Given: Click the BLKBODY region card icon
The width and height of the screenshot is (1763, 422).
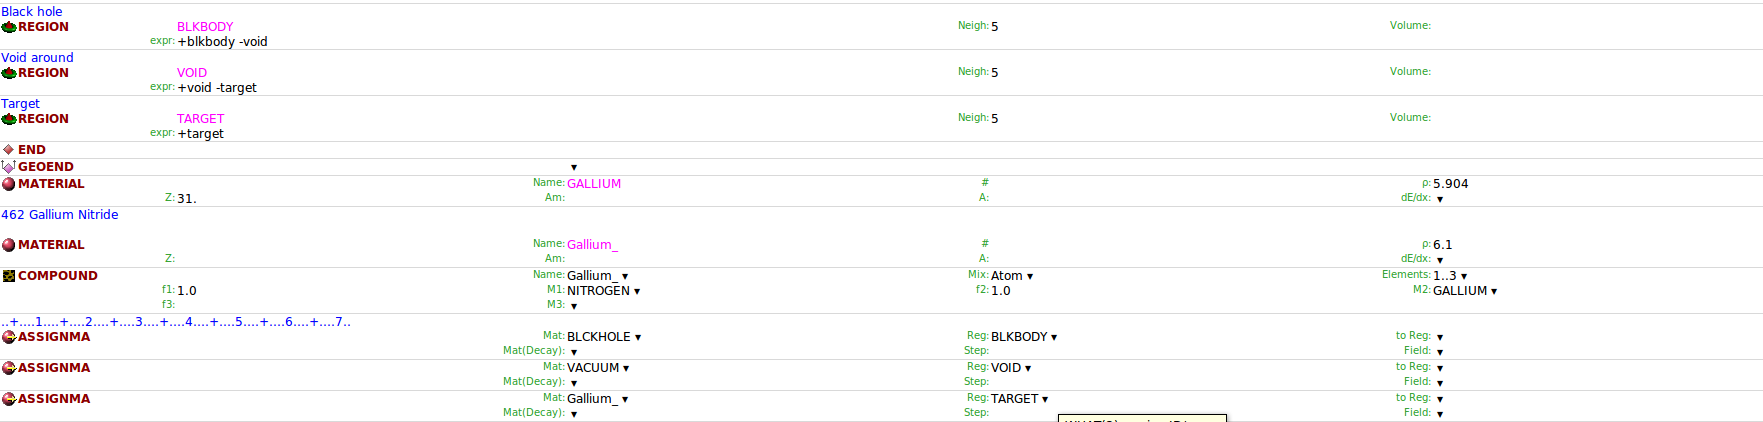Looking at the screenshot, I should (9, 27).
